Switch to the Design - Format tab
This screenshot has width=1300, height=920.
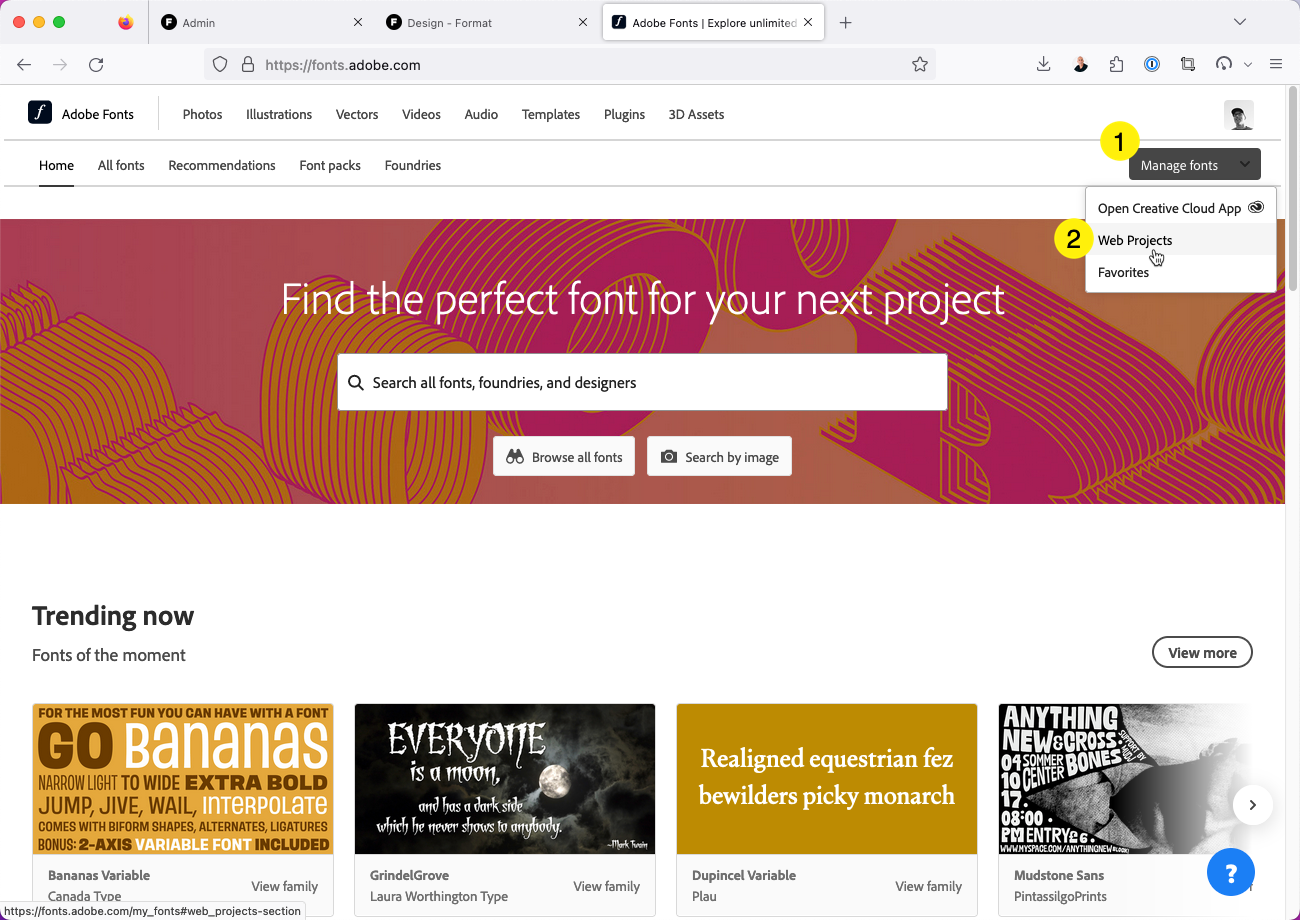coord(488,22)
